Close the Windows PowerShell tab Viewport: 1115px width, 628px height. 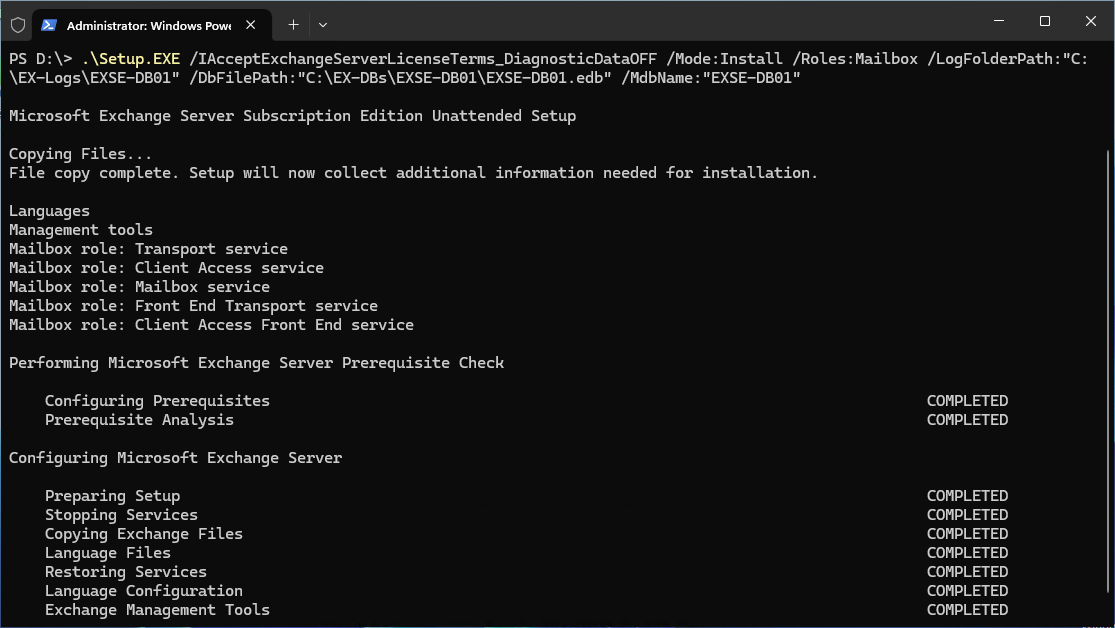point(250,25)
